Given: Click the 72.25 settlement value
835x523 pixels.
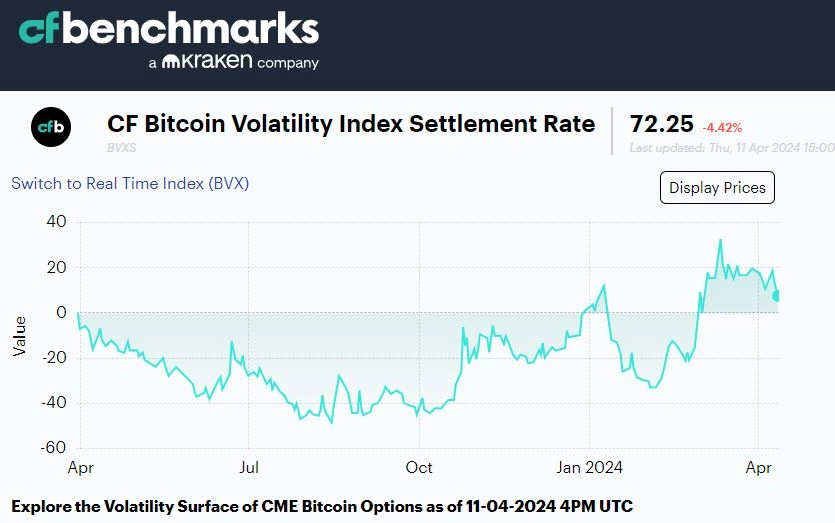Looking at the screenshot, I should pos(661,124).
